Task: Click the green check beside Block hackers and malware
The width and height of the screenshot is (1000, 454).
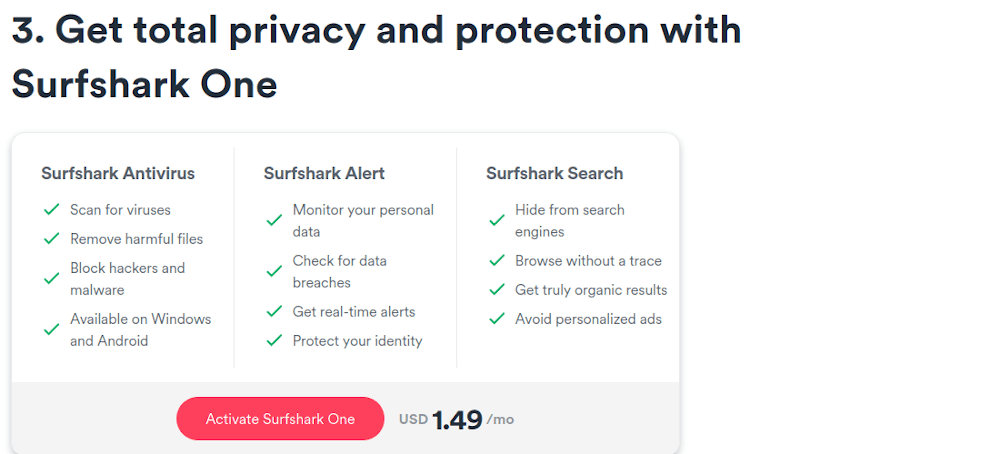Action: coord(52,279)
